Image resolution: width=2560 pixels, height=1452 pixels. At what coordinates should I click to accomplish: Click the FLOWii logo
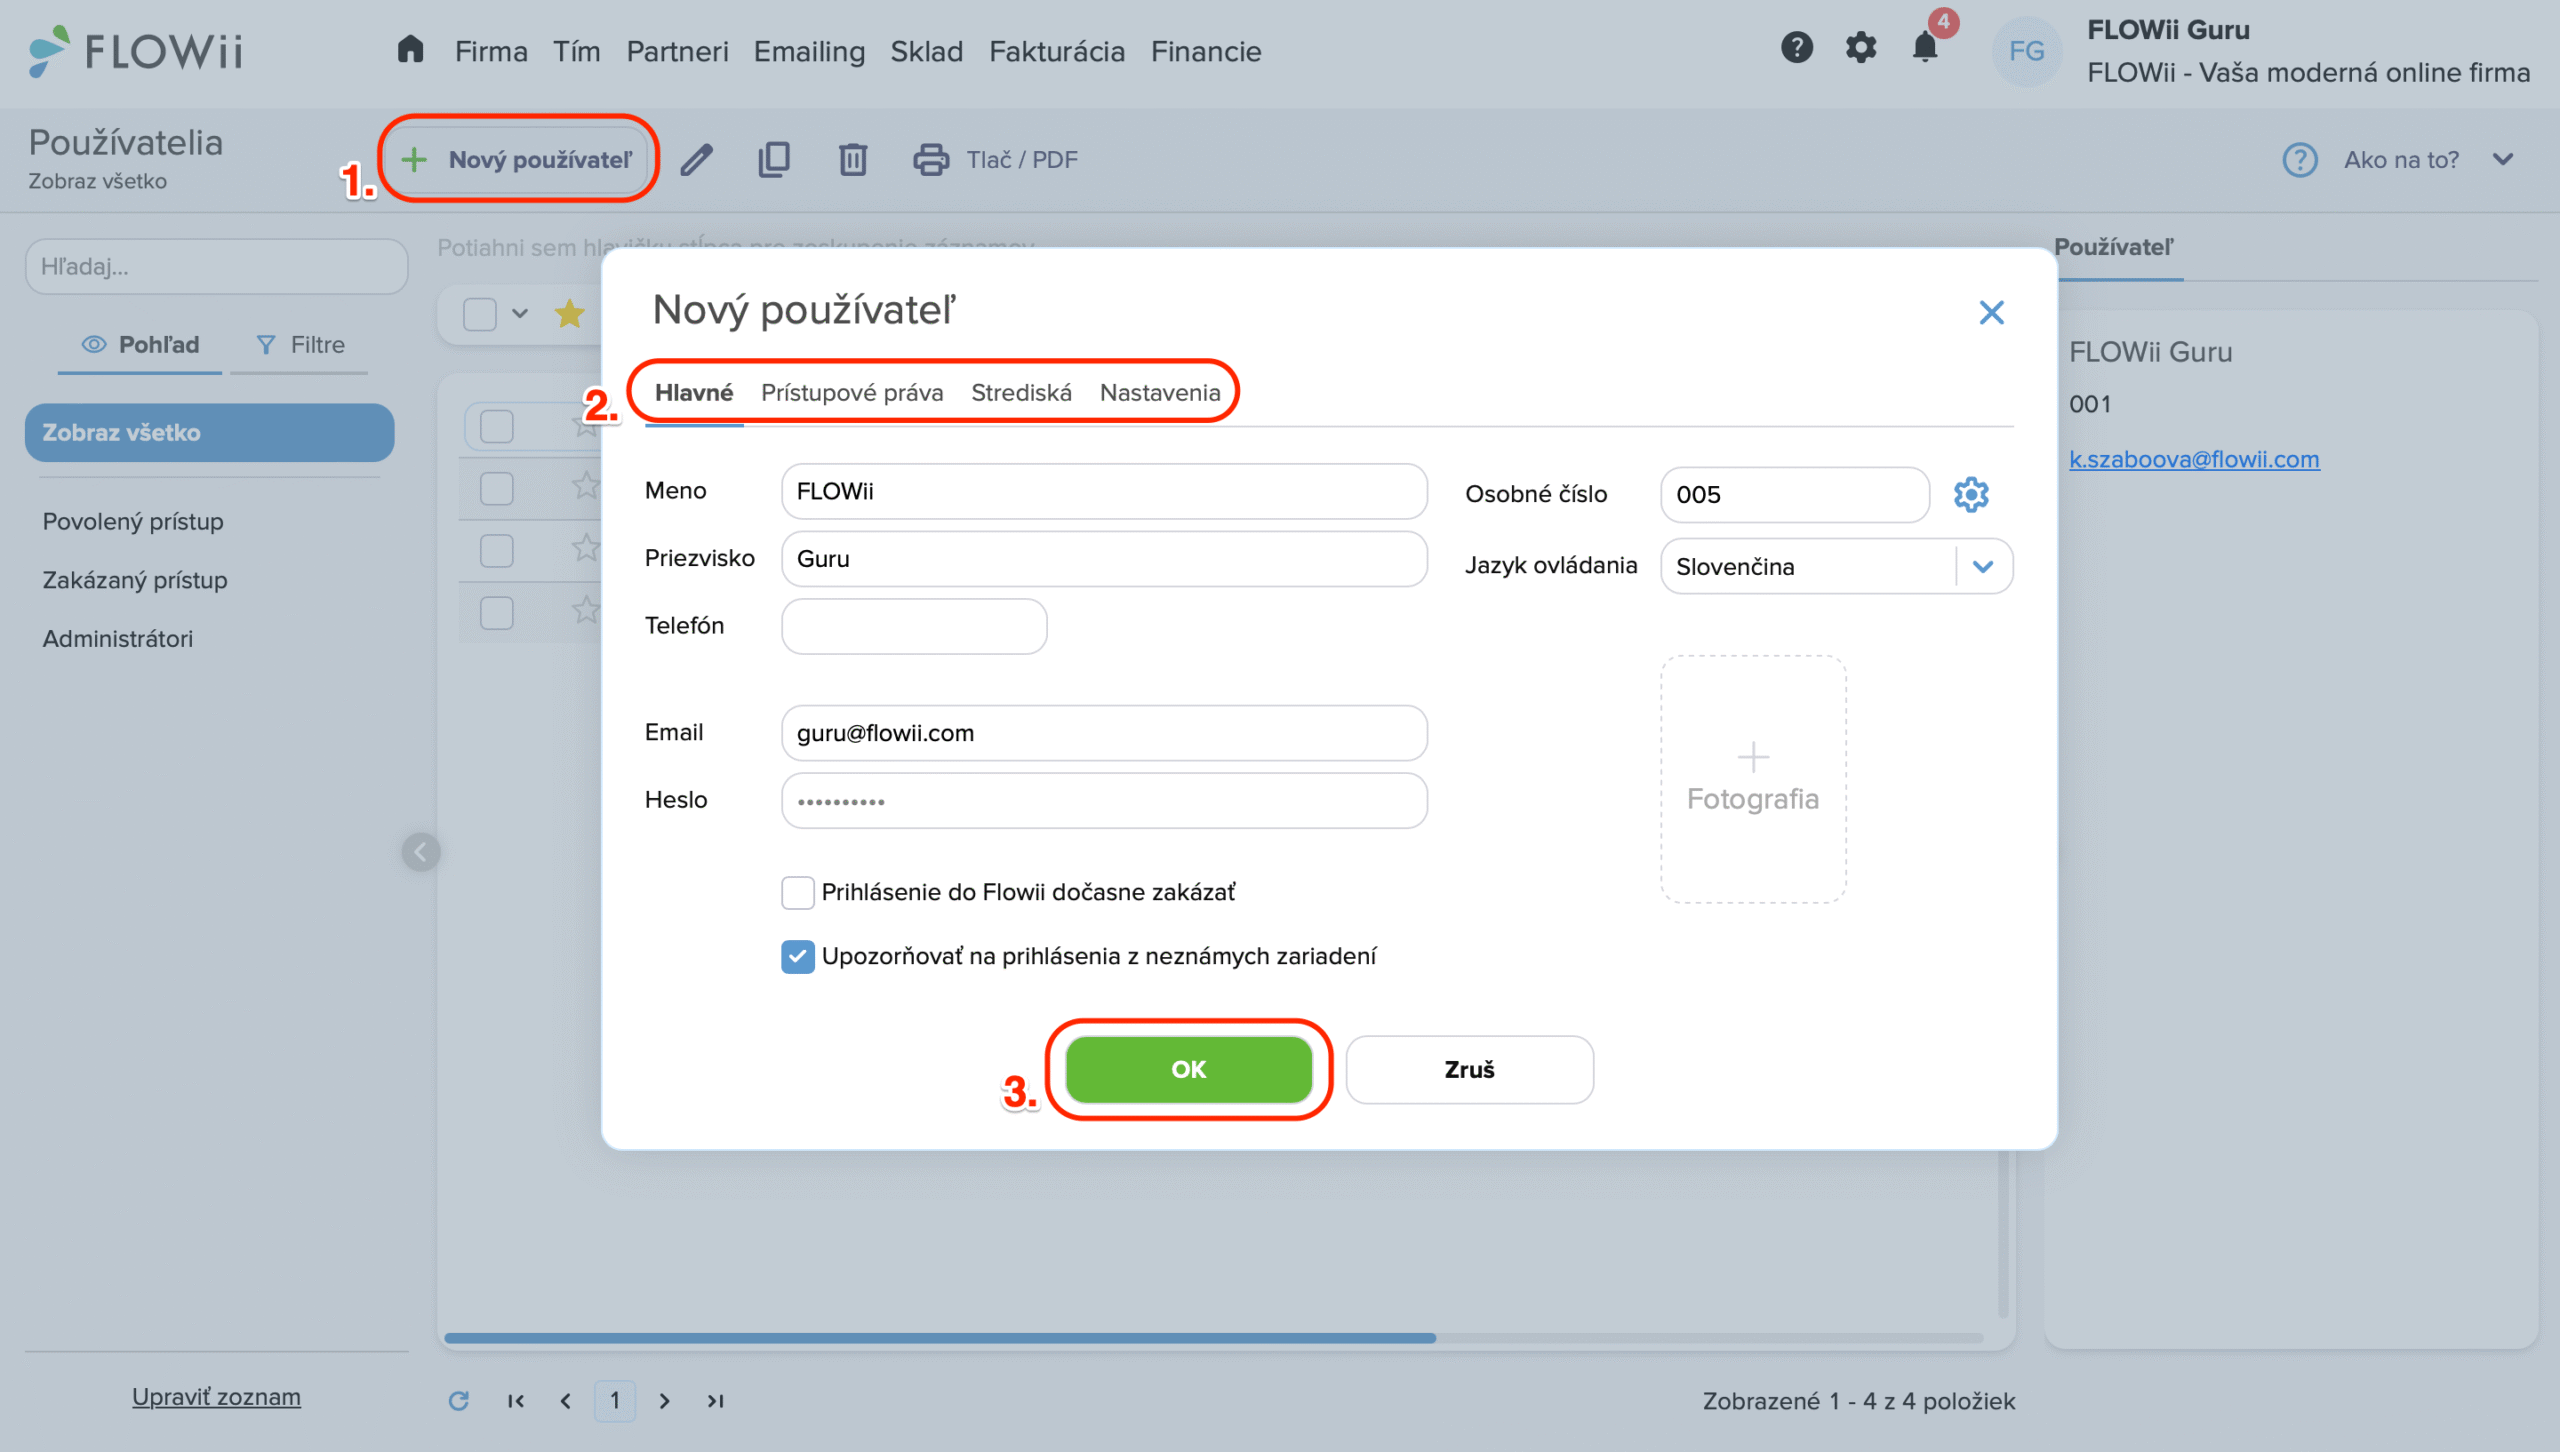pos(135,50)
